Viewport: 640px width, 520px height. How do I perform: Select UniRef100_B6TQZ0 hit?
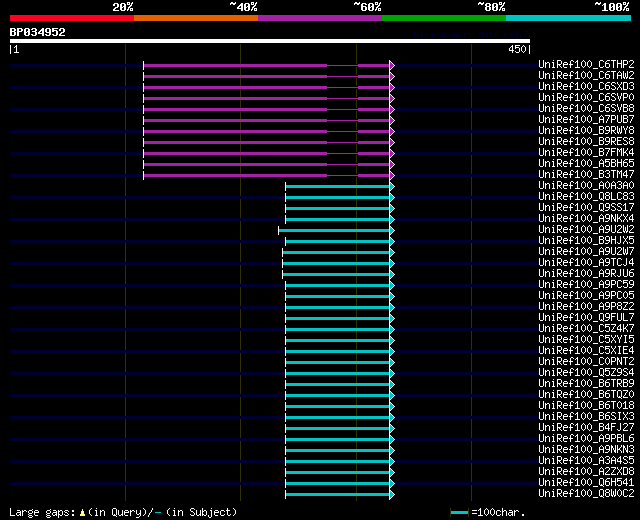(x=586, y=395)
